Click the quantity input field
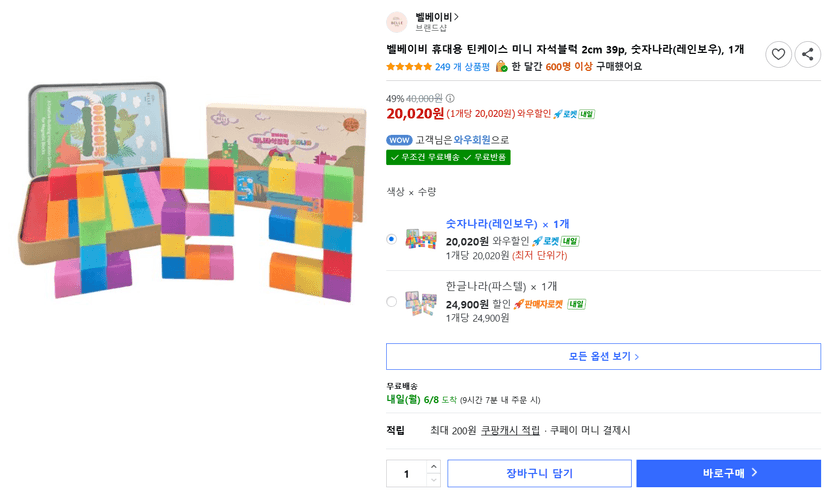This screenshot has width=828, height=493. click(407, 473)
